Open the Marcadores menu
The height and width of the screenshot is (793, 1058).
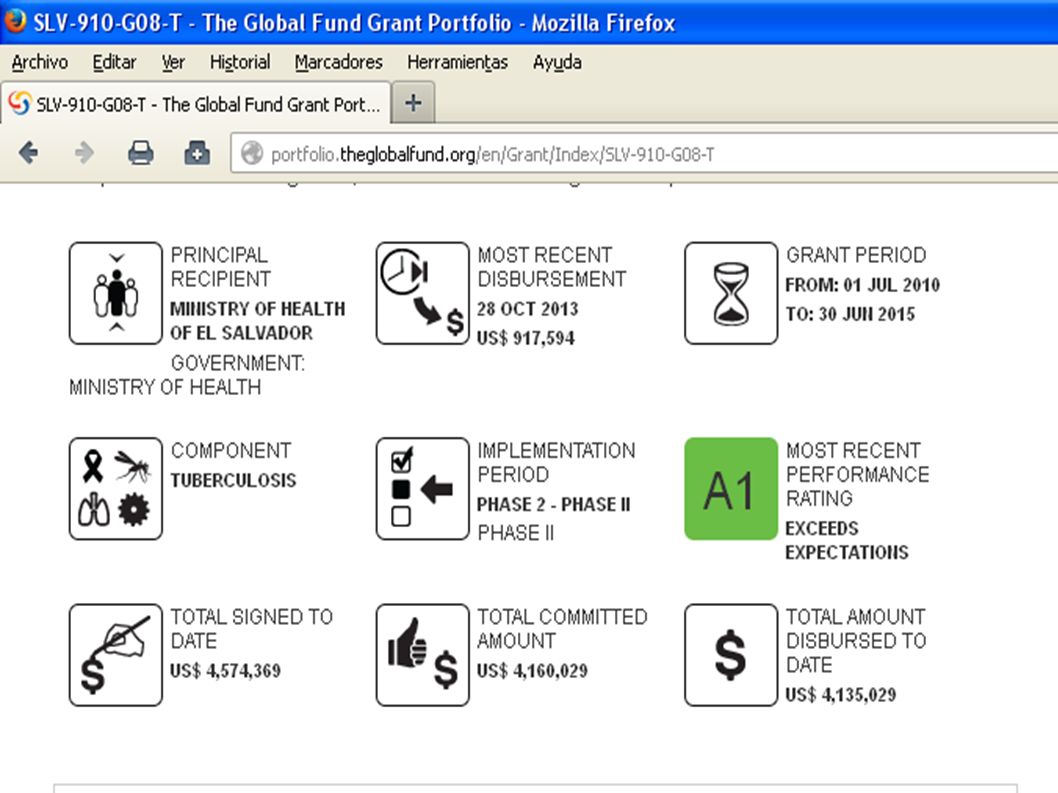tap(338, 62)
